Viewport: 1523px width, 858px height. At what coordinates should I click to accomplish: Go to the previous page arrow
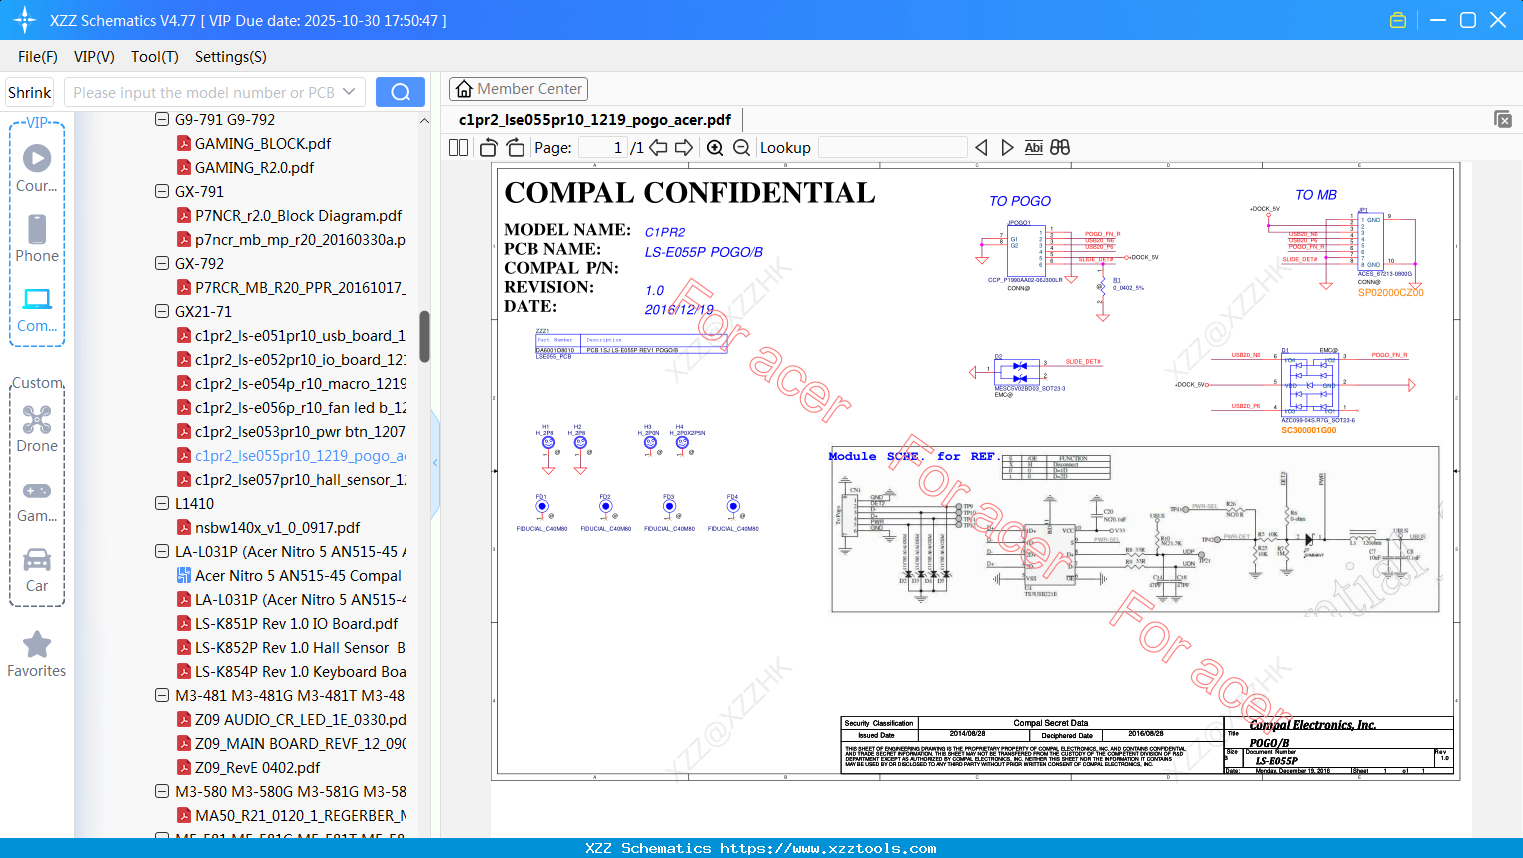658,147
